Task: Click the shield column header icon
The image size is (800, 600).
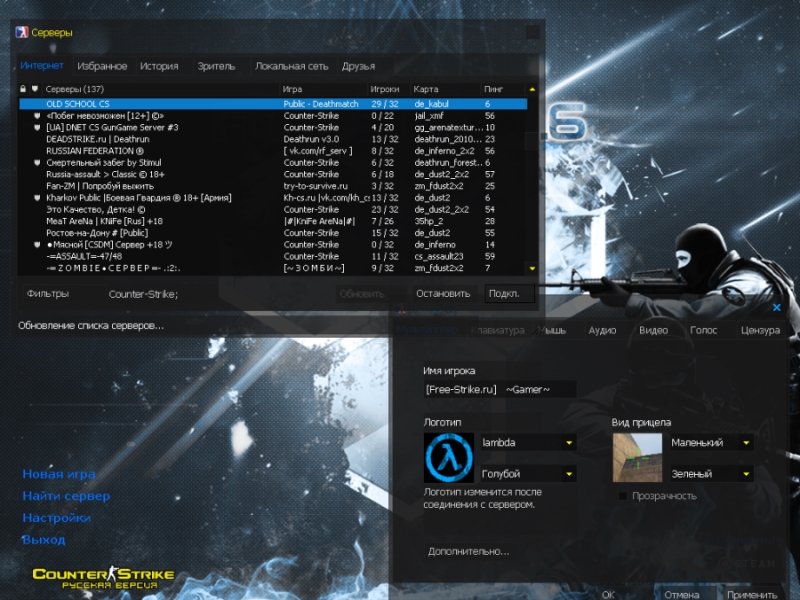Action: [35, 89]
